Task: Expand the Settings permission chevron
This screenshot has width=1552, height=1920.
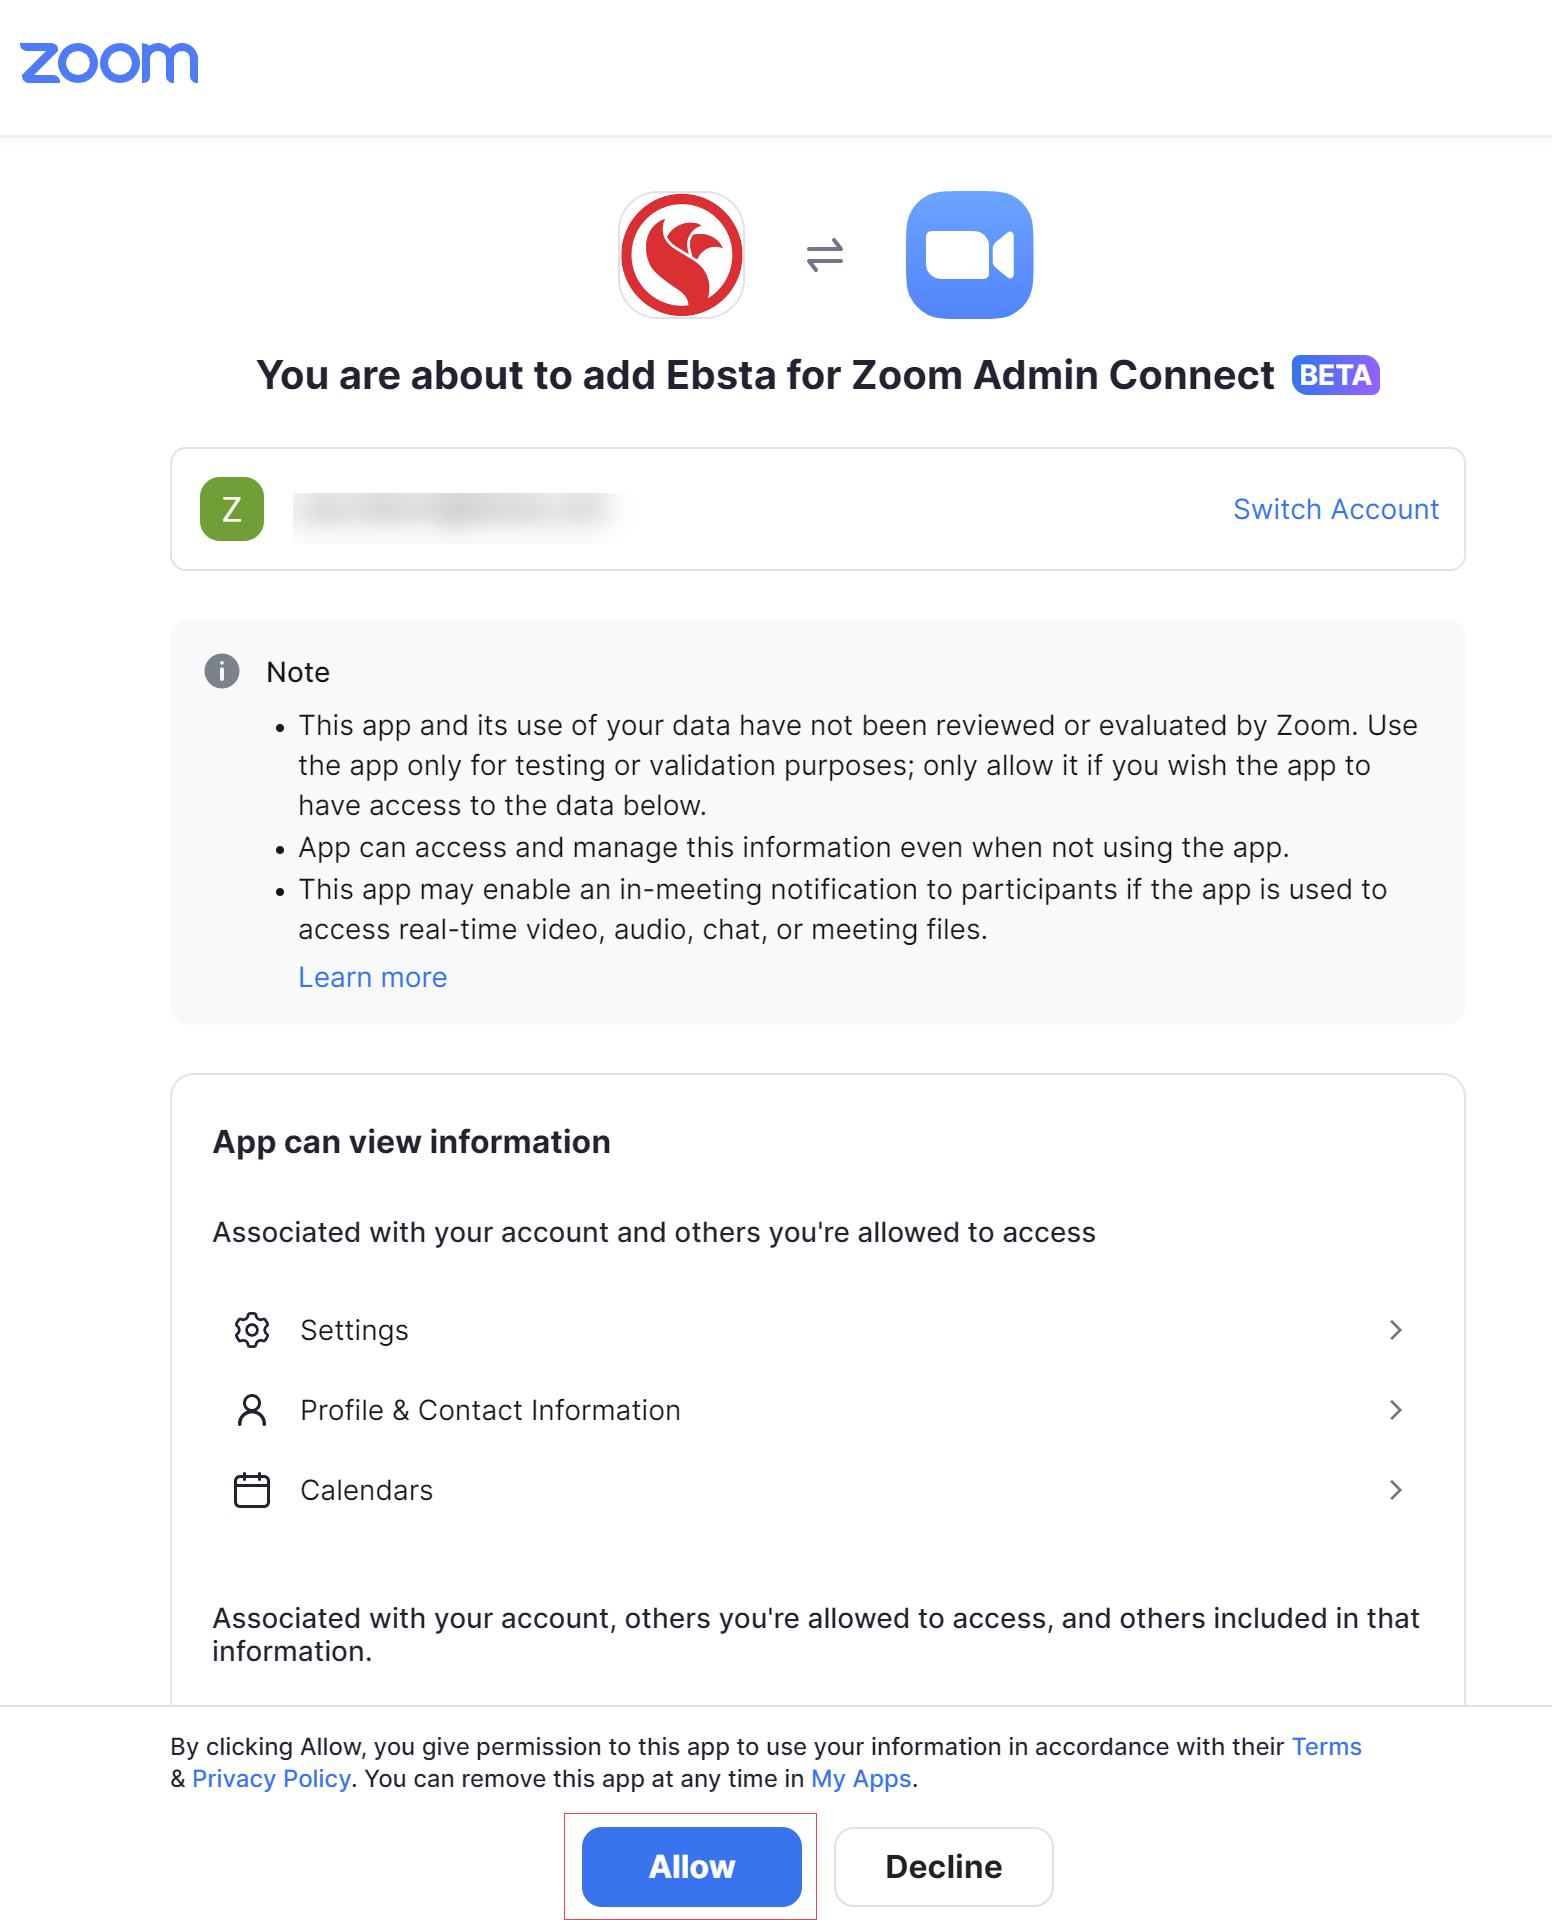Action: (x=1396, y=1330)
